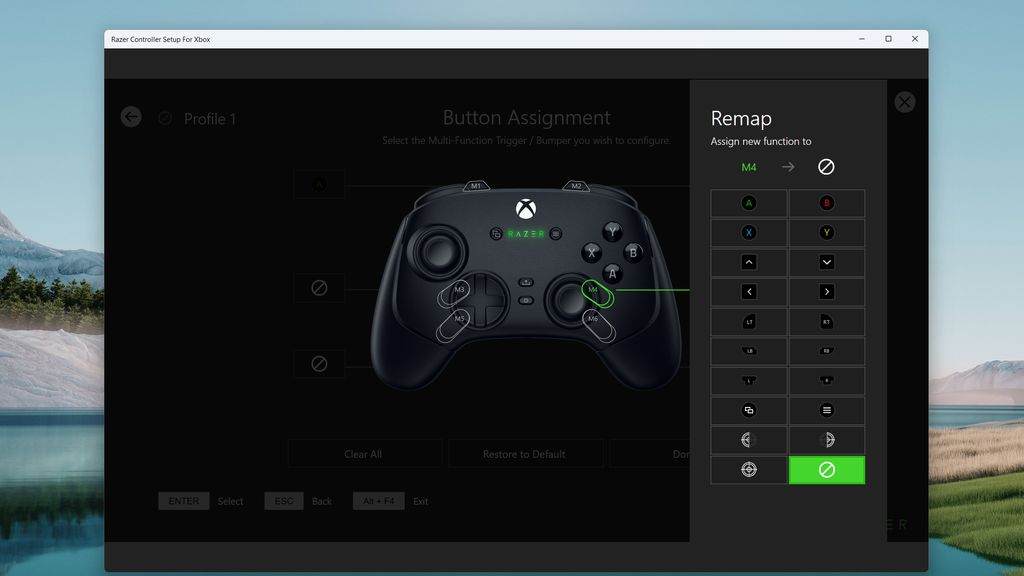1024x576 pixels.
Task: Select the green A button remap option
Action: pos(748,202)
